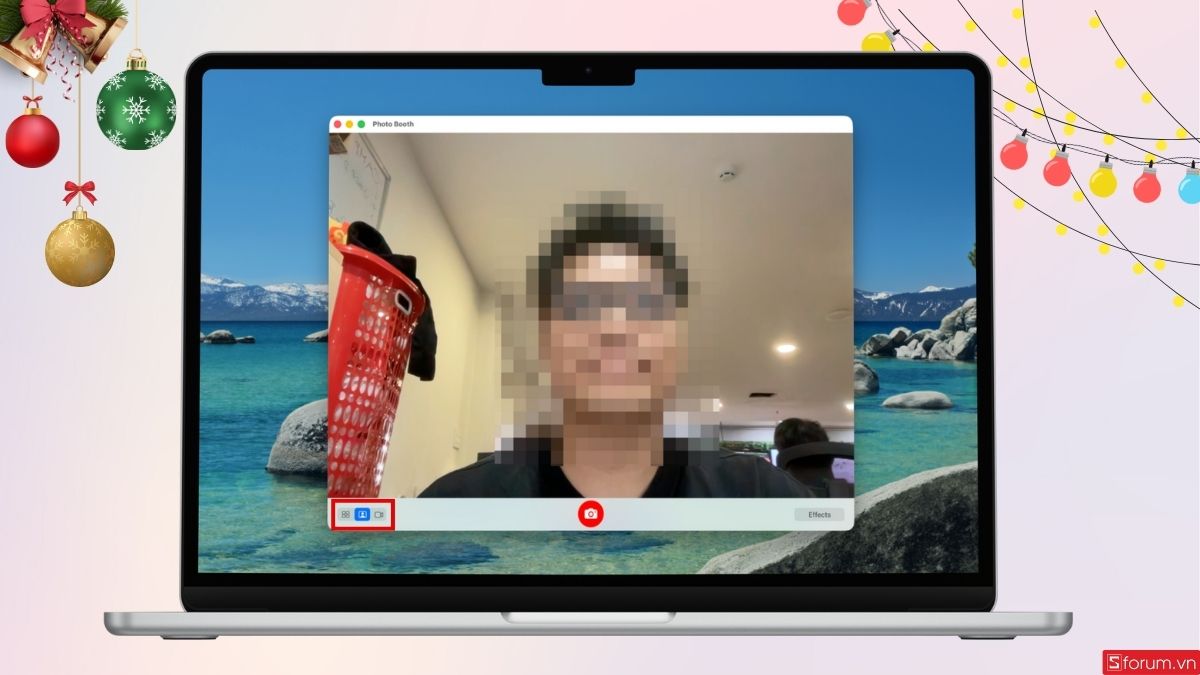Click the Effects label in the corner
Image resolution: width=1200 pixels, height=675 pixels.
[x=819, y=514]
